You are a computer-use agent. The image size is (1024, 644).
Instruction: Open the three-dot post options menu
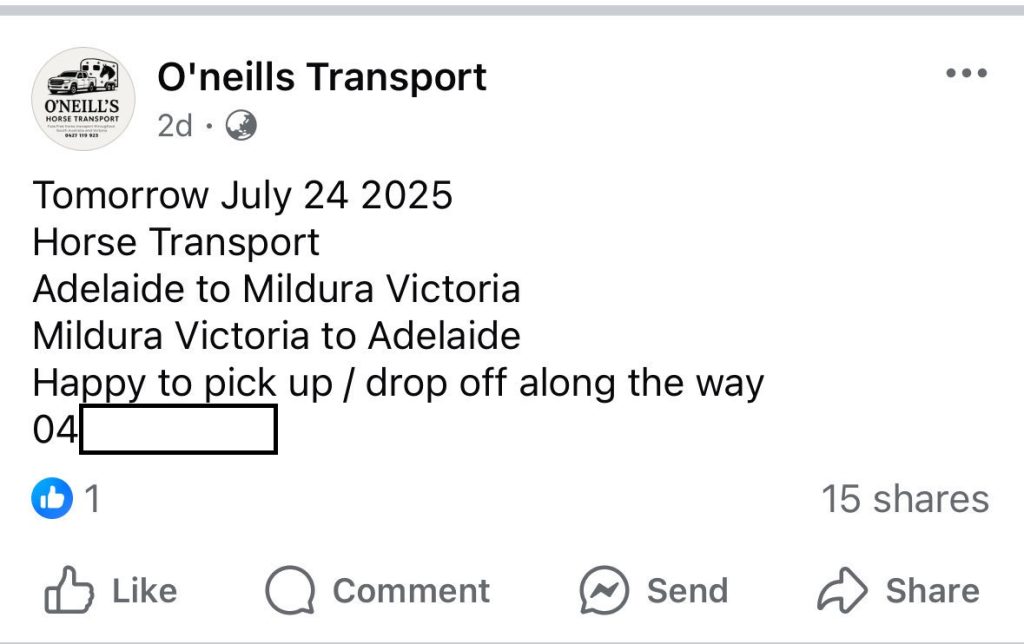point(966,75)
